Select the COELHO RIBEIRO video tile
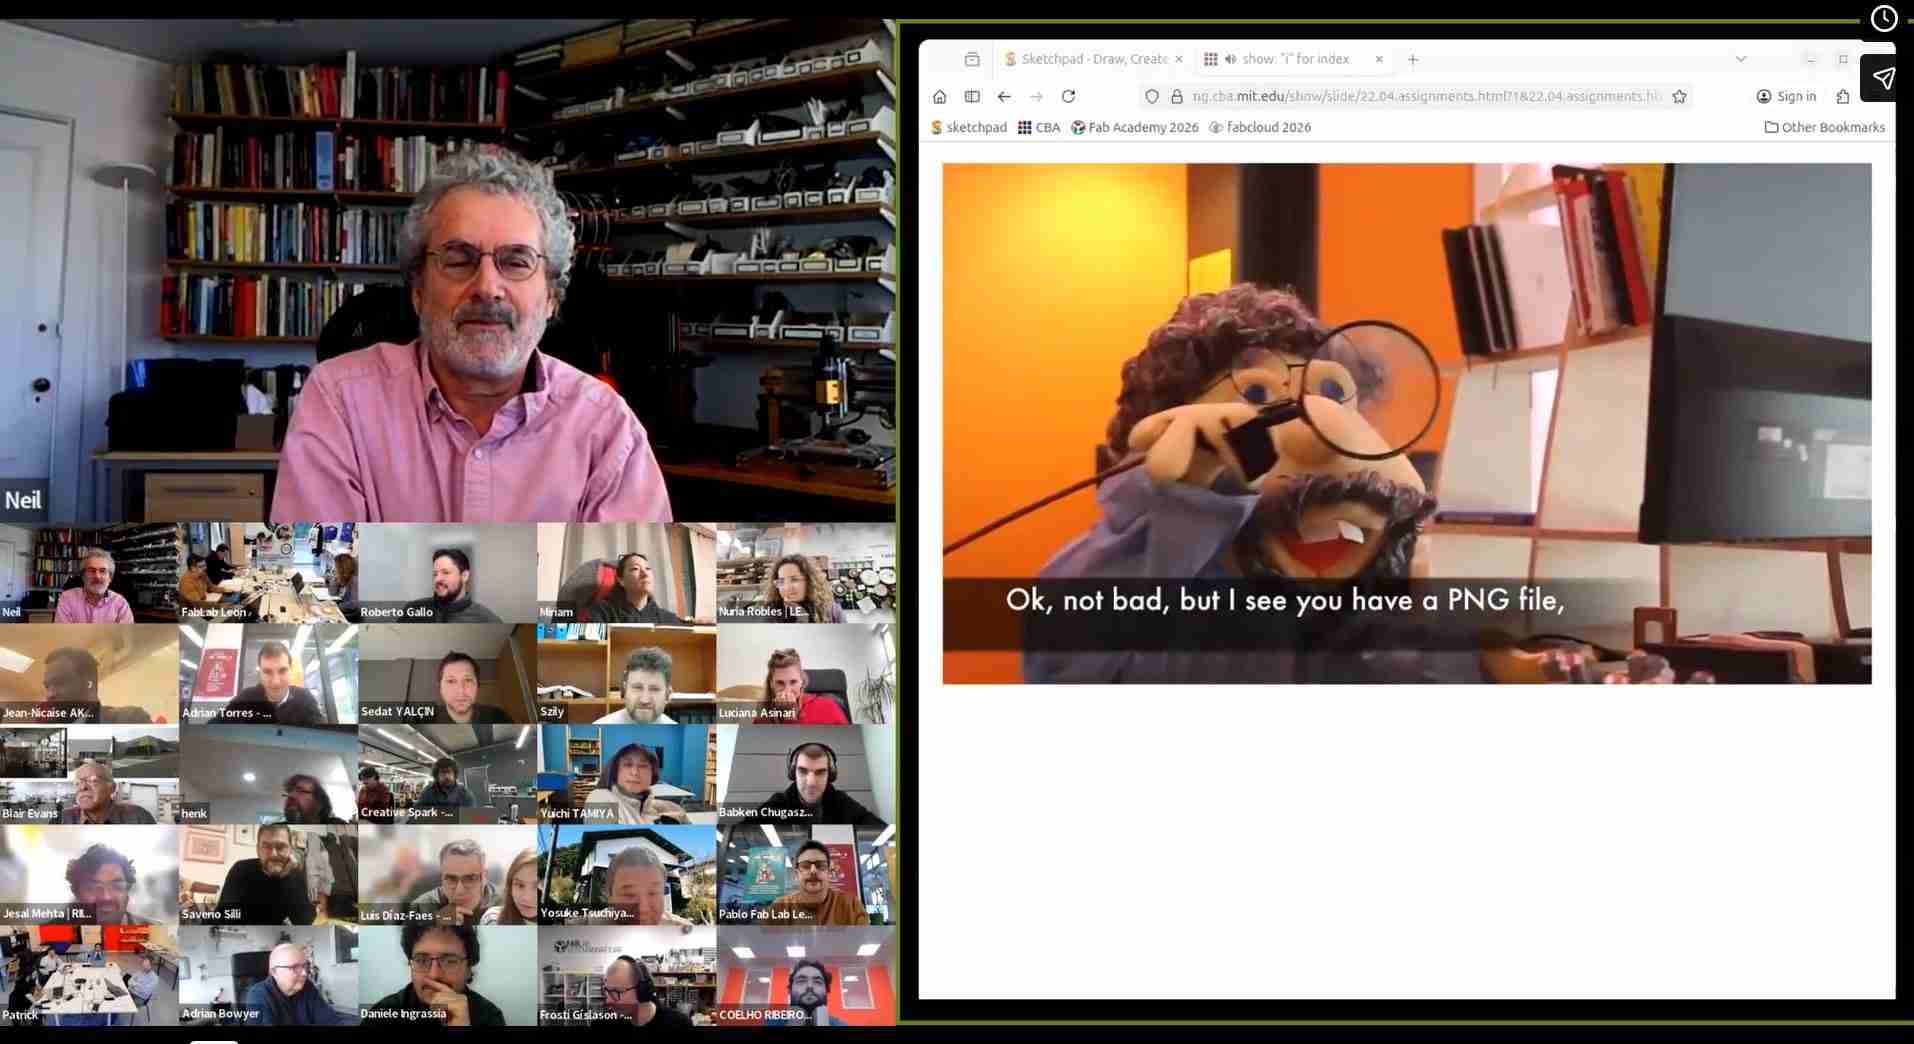 (806, 976)
